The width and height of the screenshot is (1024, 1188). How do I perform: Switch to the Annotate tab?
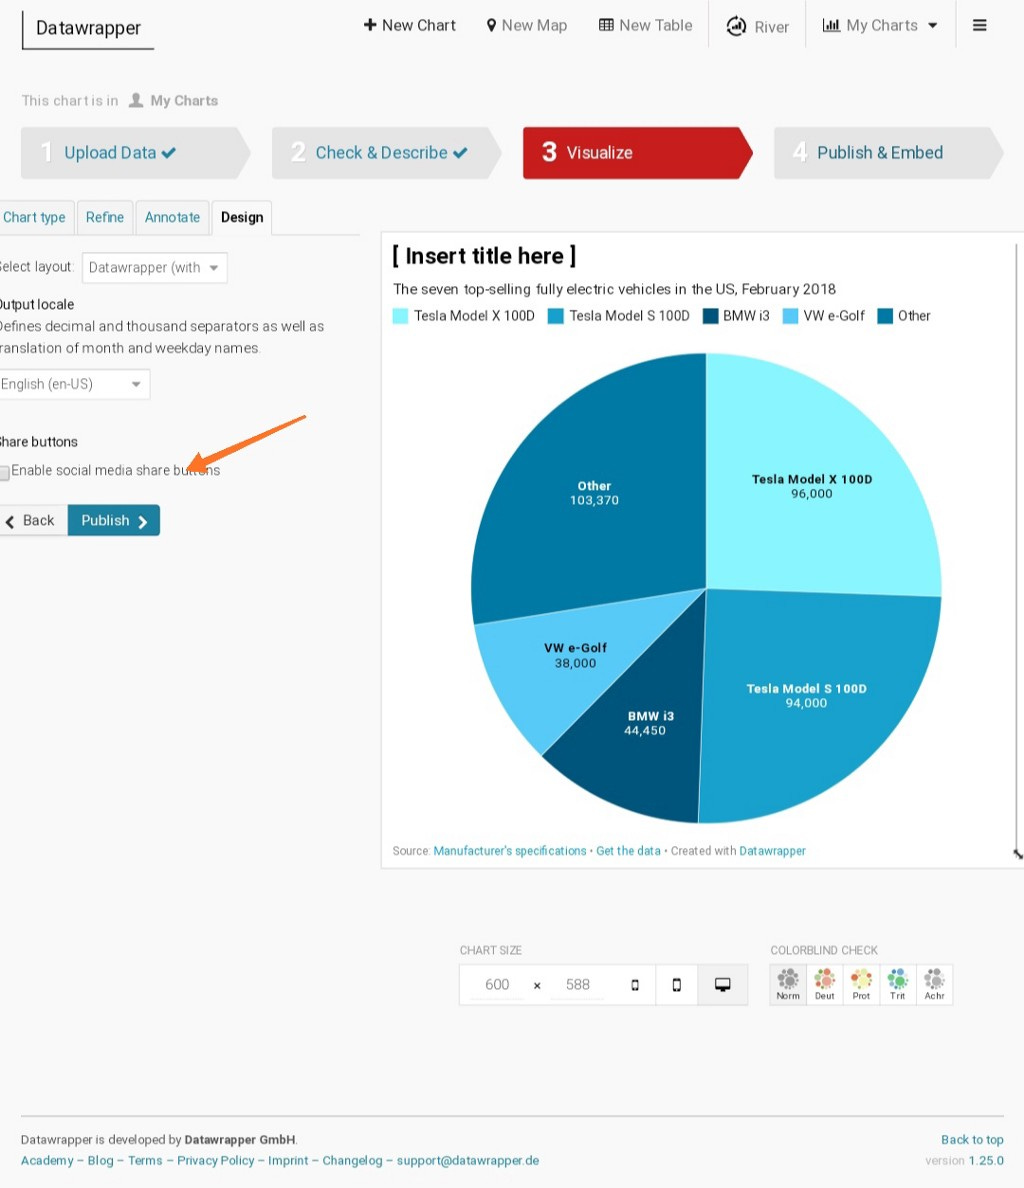pos(172,217)
